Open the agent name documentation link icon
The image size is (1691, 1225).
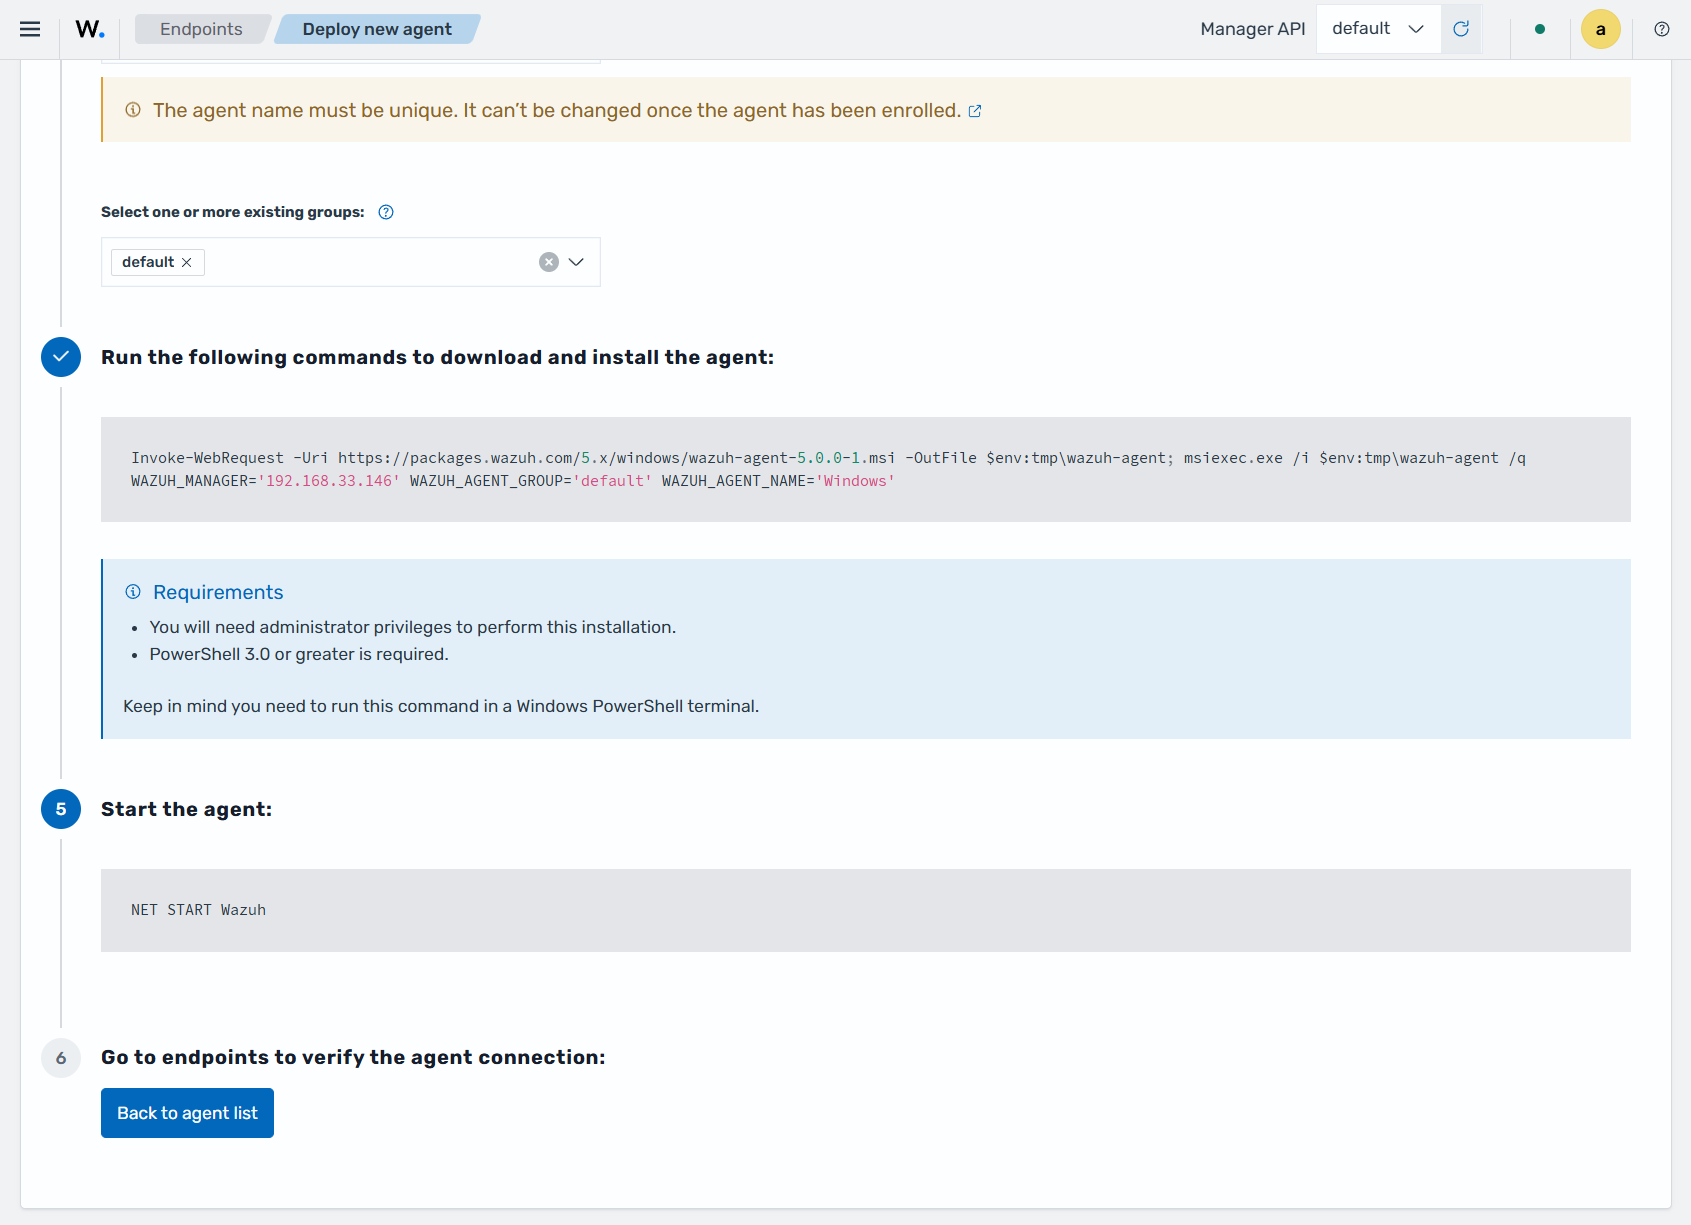click(x=975, y=111)
